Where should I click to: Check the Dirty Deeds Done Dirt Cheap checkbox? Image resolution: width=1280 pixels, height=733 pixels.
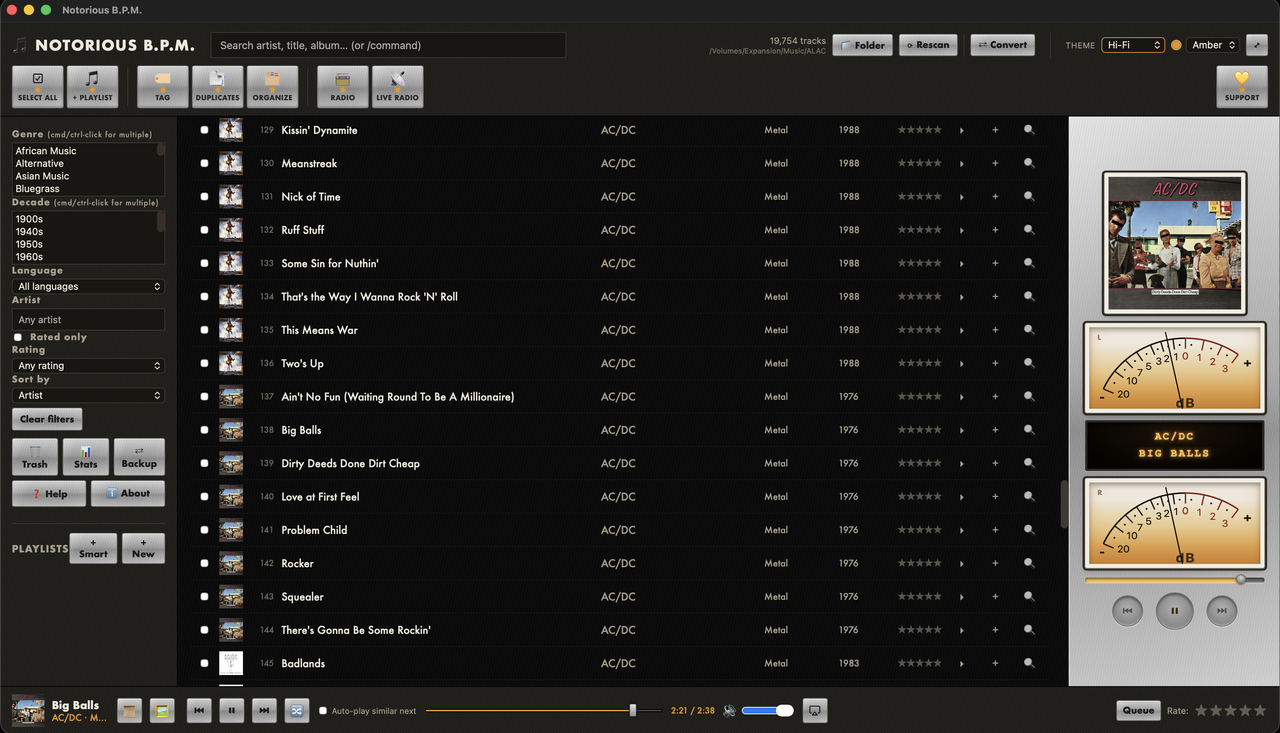(204, 463)
